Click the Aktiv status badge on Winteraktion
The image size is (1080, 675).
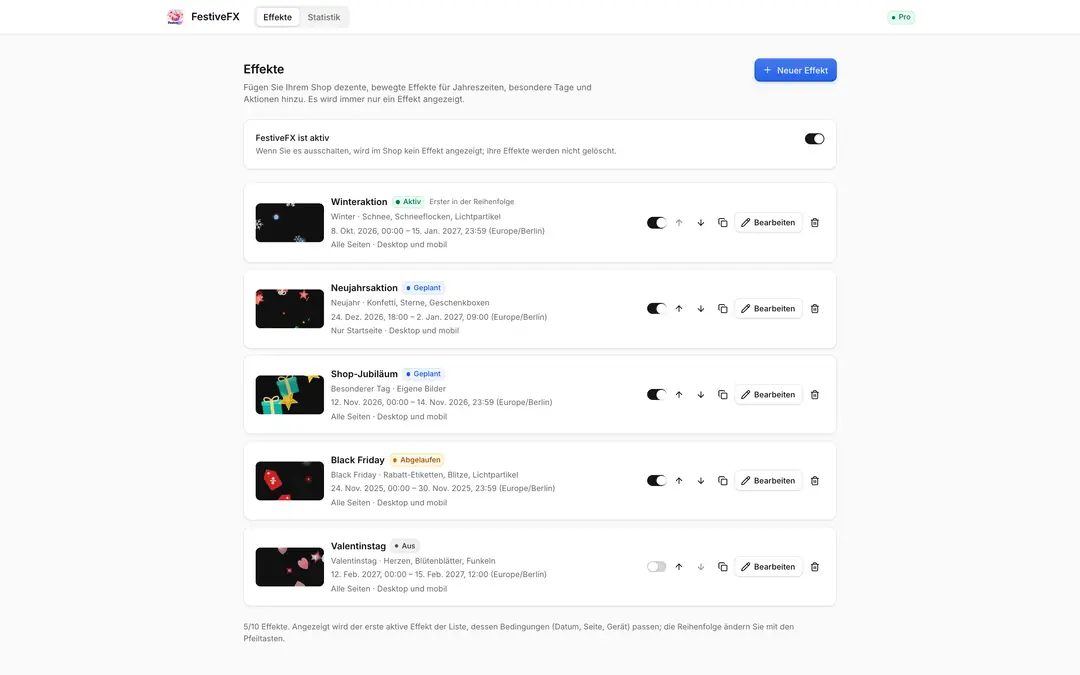coord(408,202)
